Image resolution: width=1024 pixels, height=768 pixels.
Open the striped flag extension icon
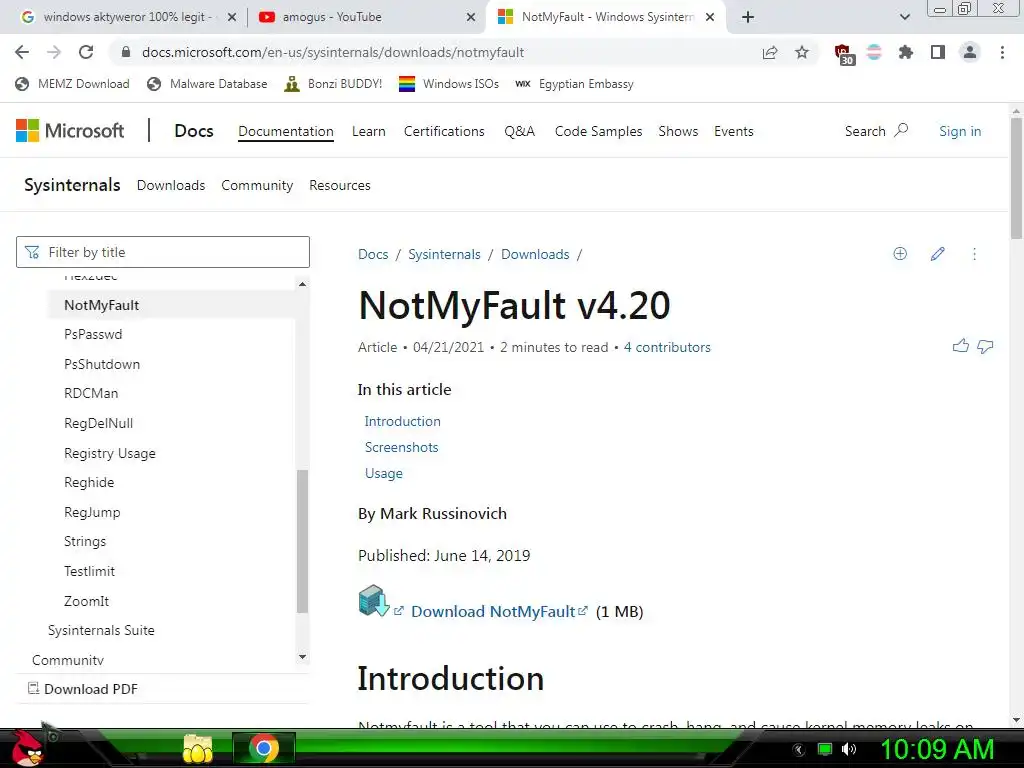(874, 52)
